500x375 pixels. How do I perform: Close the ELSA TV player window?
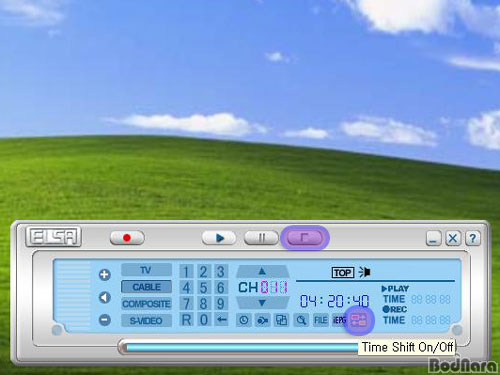click(x=453, y=238)
